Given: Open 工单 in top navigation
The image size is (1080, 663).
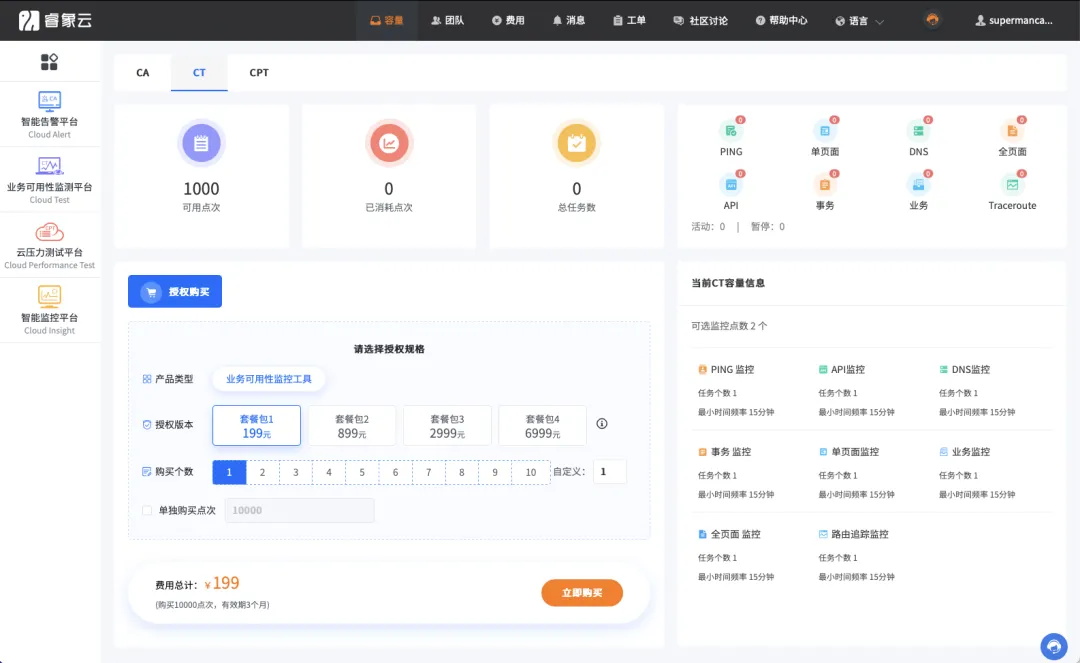Looking at the screenshot, I should pyautogui.click(x=629, y=21).
